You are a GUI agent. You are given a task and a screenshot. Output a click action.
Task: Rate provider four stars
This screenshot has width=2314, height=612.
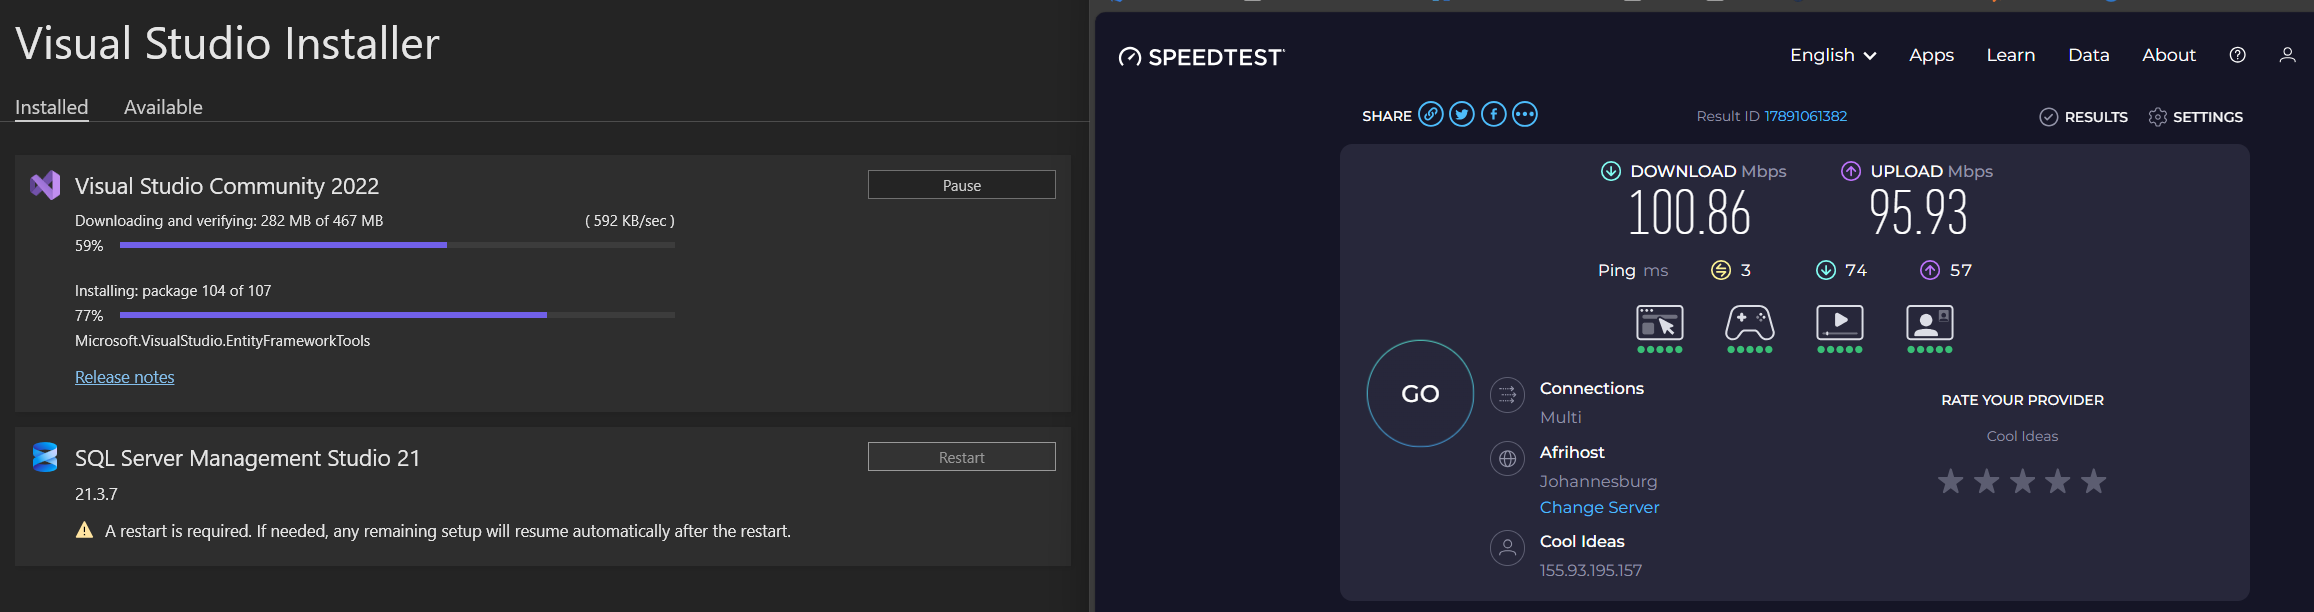pos(2058,482)
